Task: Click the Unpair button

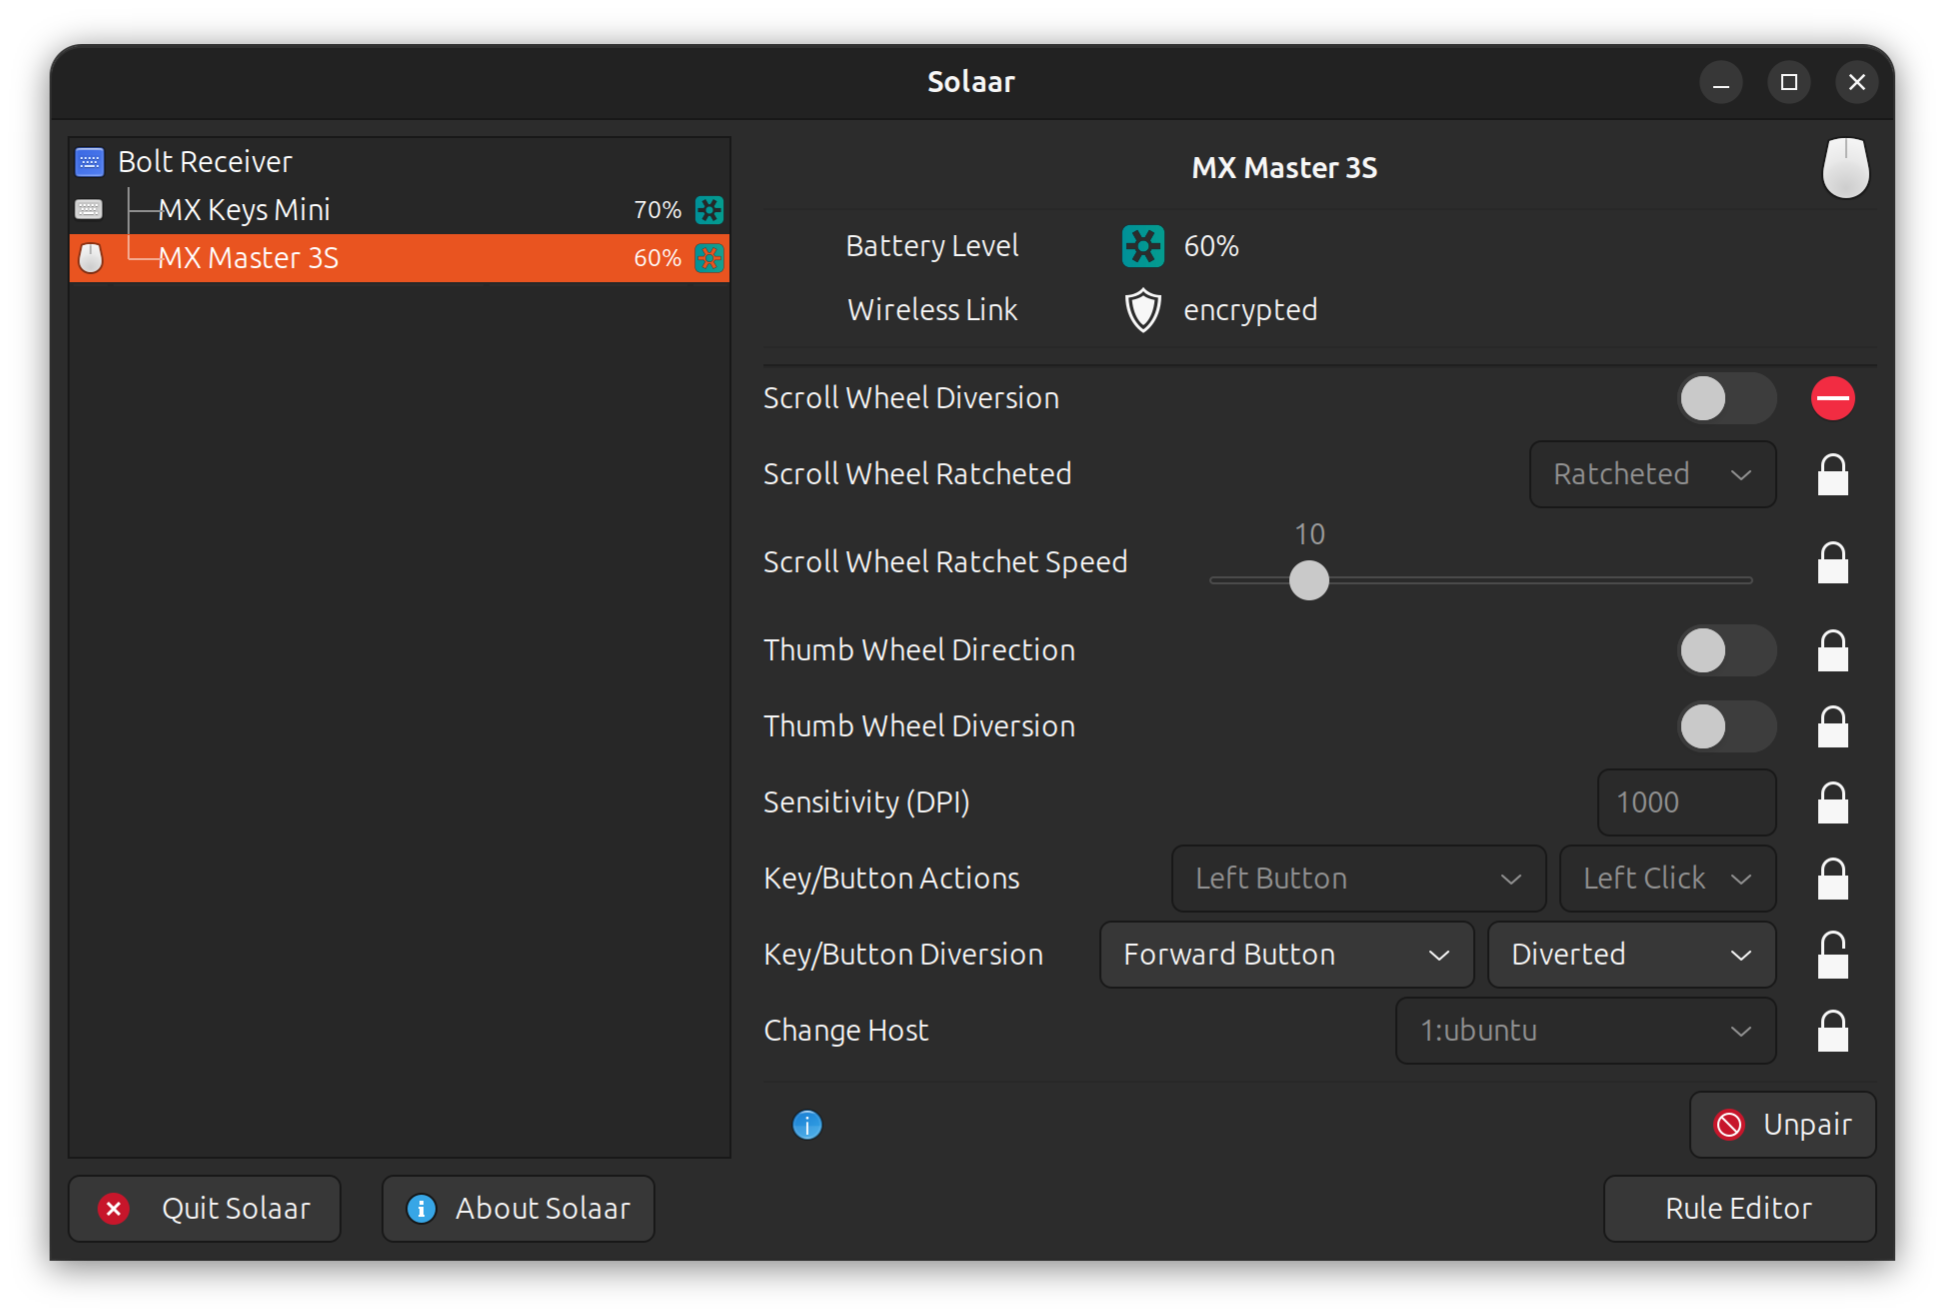Action: pyautogui.click(x=1782, y=1125)
